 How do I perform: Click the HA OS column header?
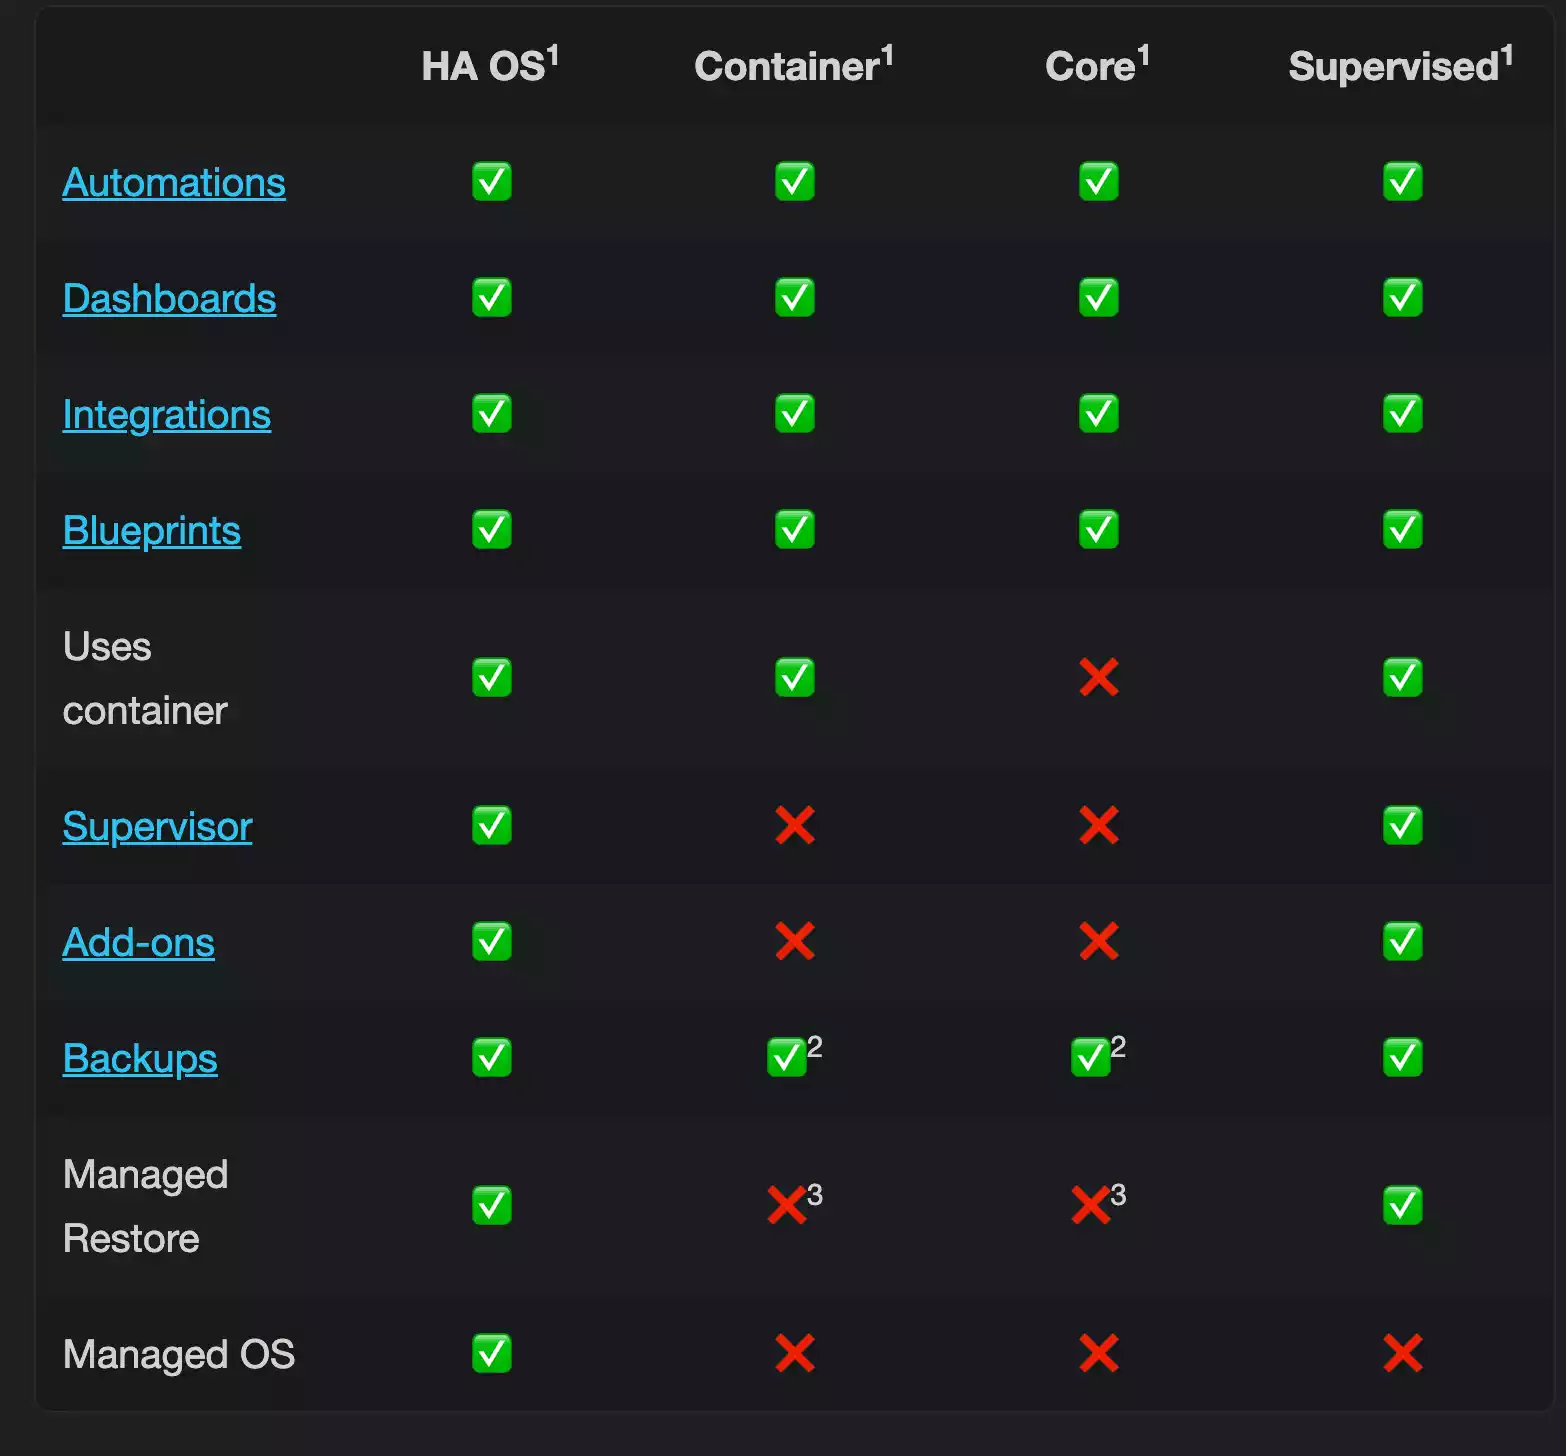[489, 66]
